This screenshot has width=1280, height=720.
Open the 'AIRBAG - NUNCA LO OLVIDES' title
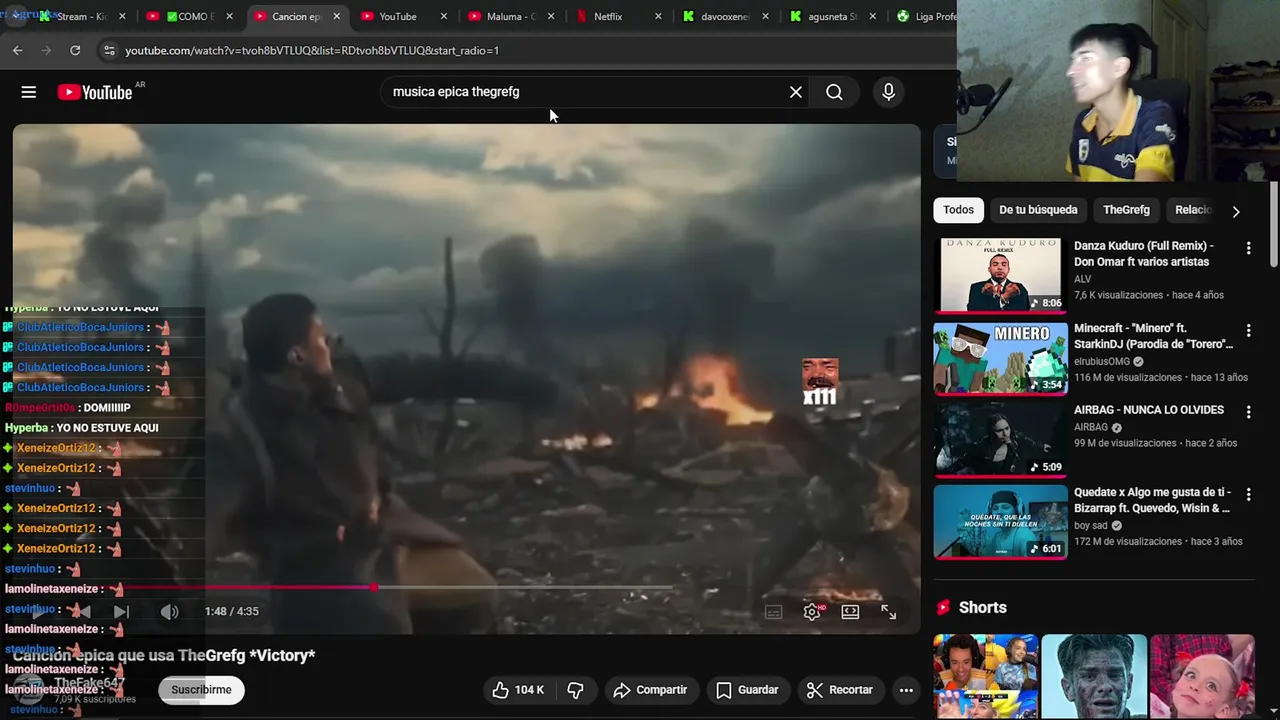pyautogui.click(x=1149, y=410)
